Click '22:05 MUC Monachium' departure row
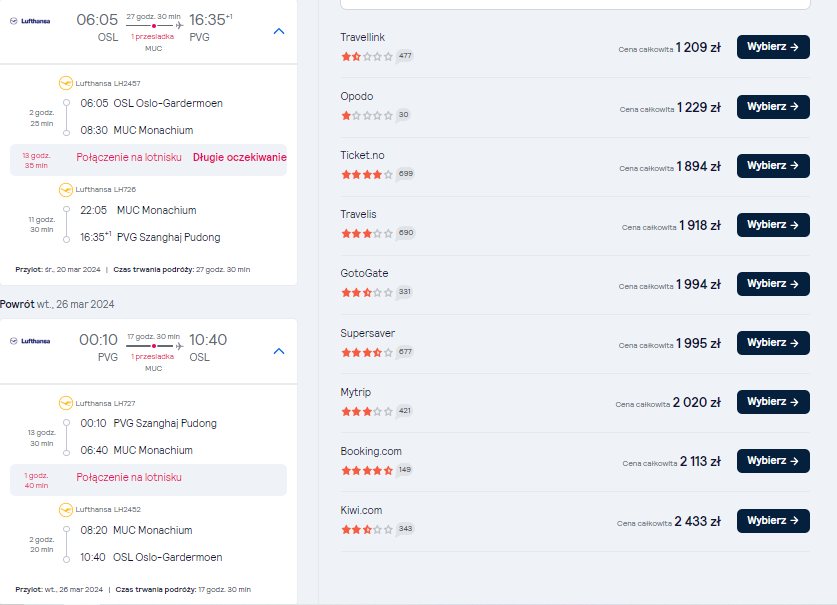The width and height of the screenshot is (837, 605). tap(138, 210)
